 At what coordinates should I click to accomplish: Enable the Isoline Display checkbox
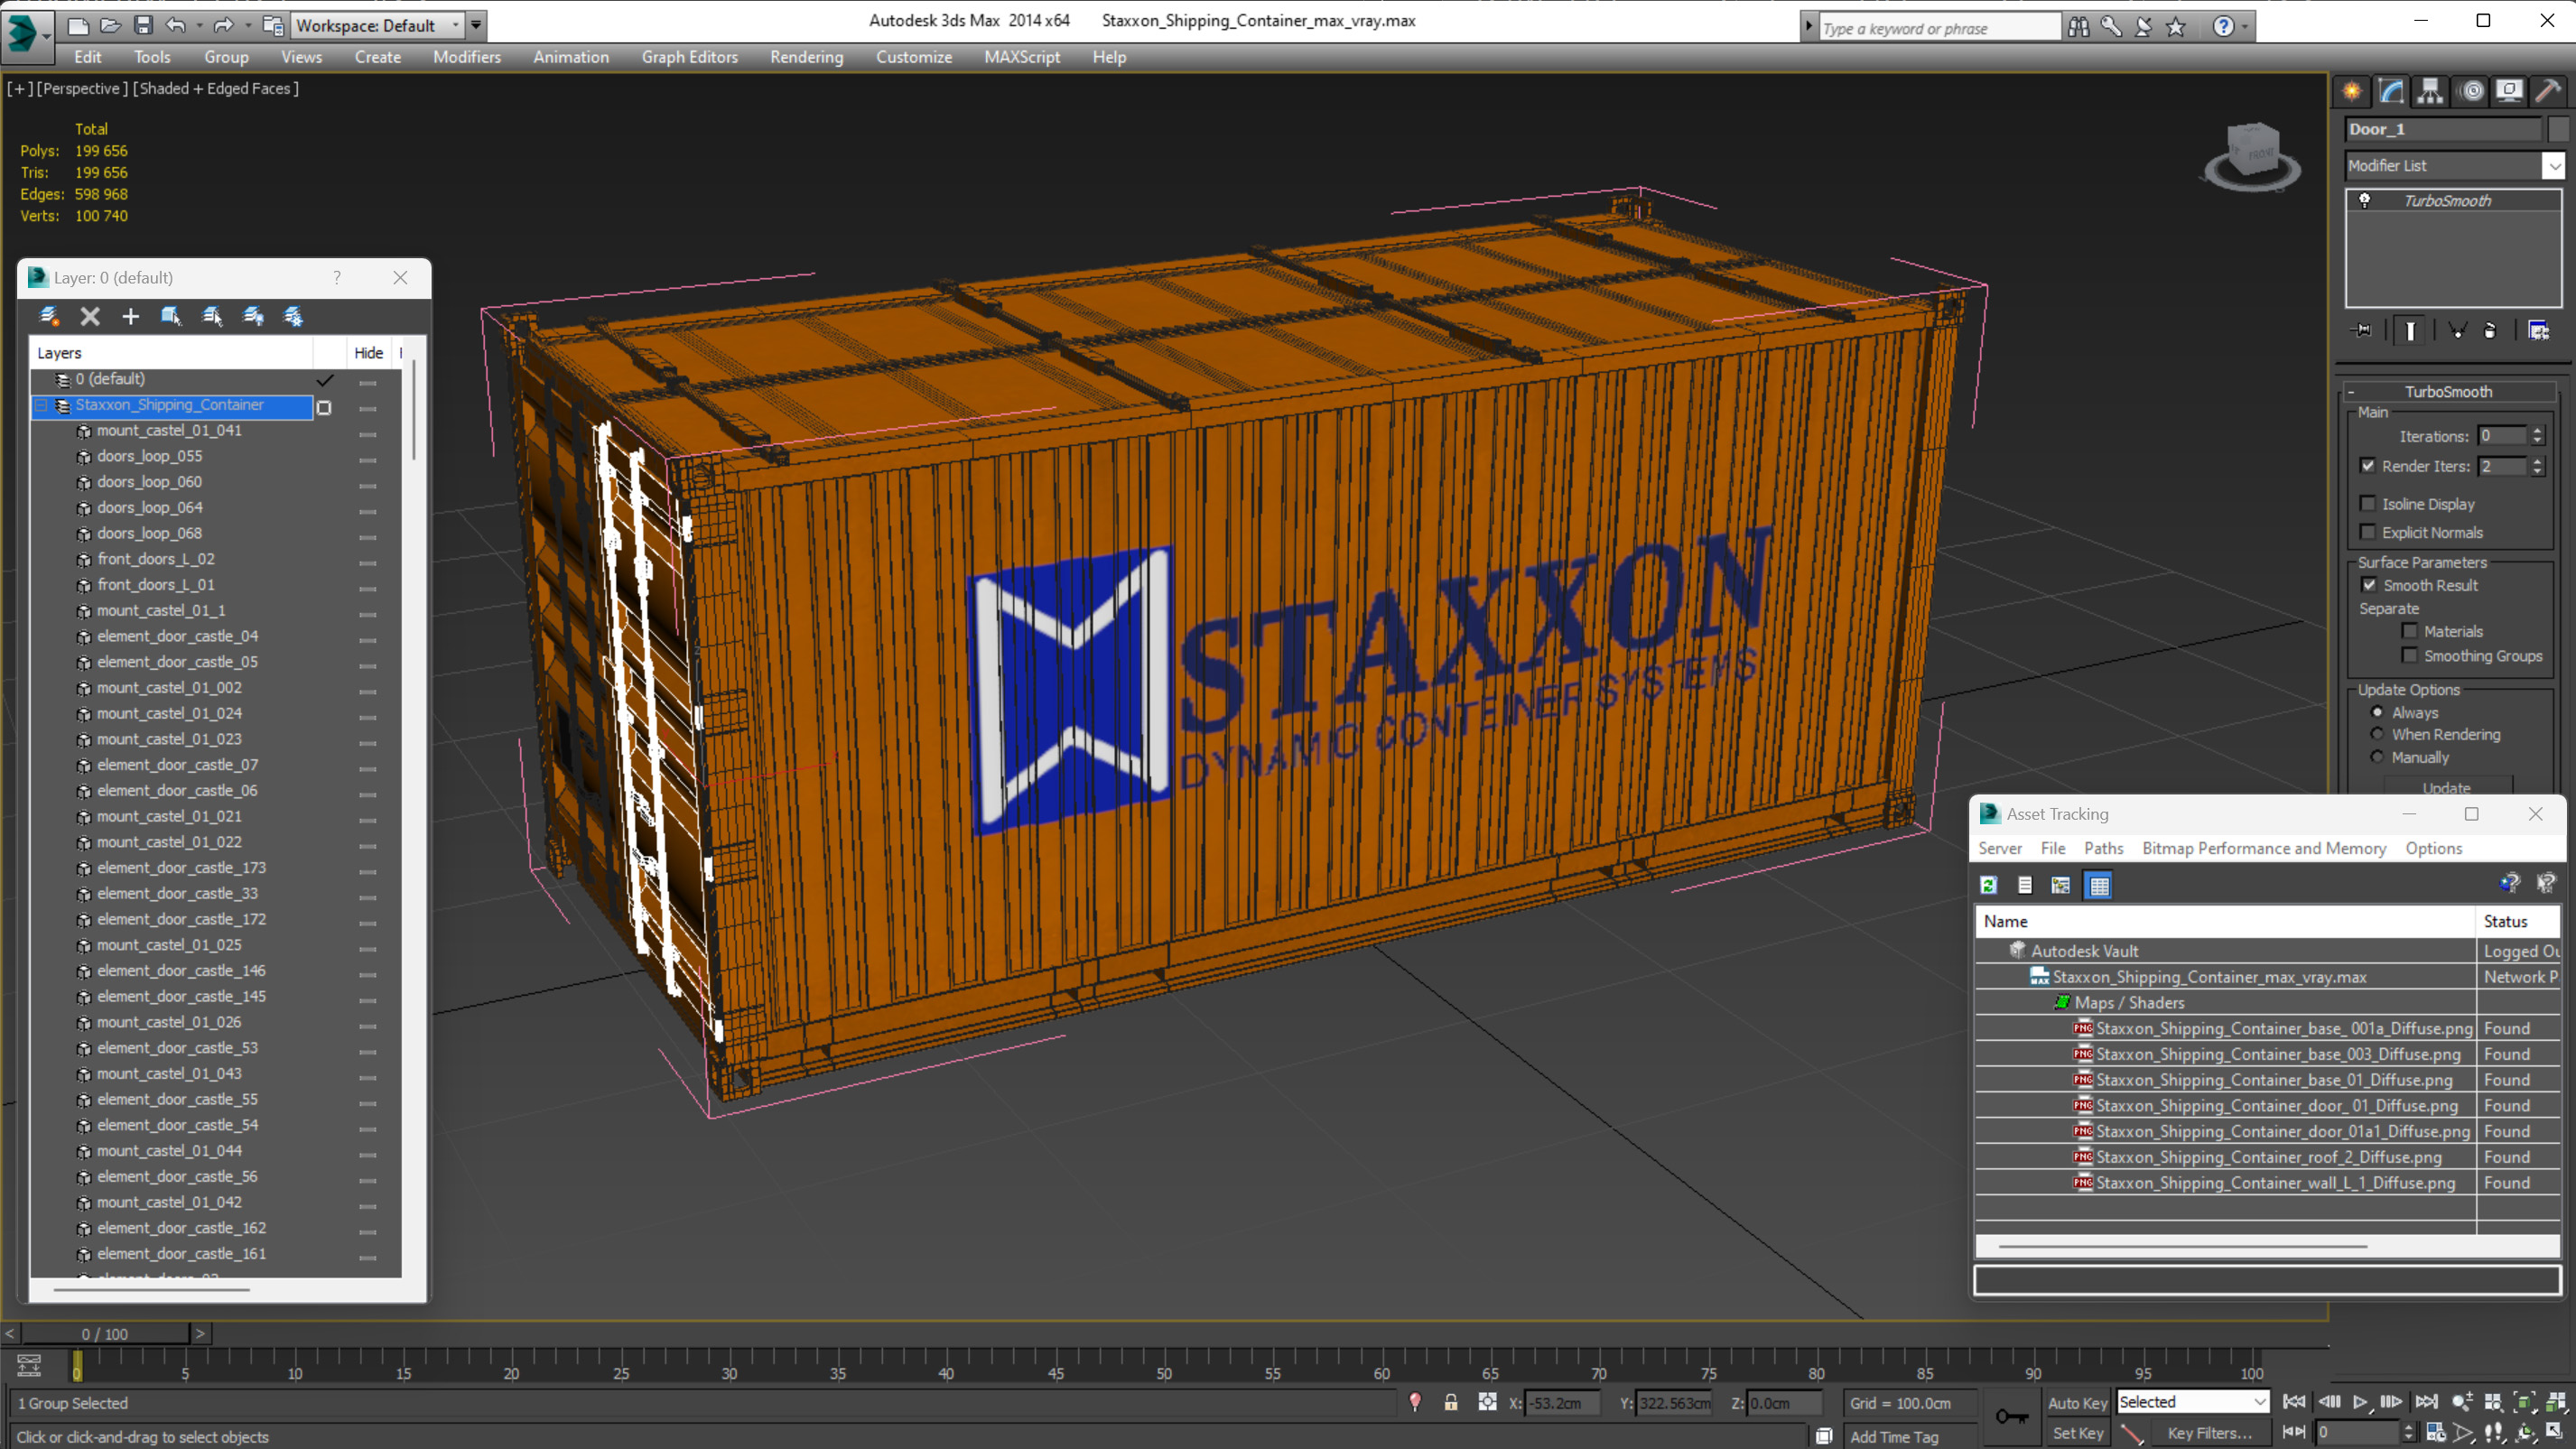tap(2367, 504)
